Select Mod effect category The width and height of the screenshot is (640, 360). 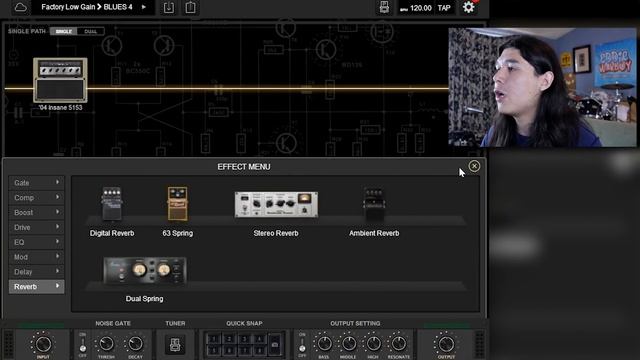(x=36, y=257)
